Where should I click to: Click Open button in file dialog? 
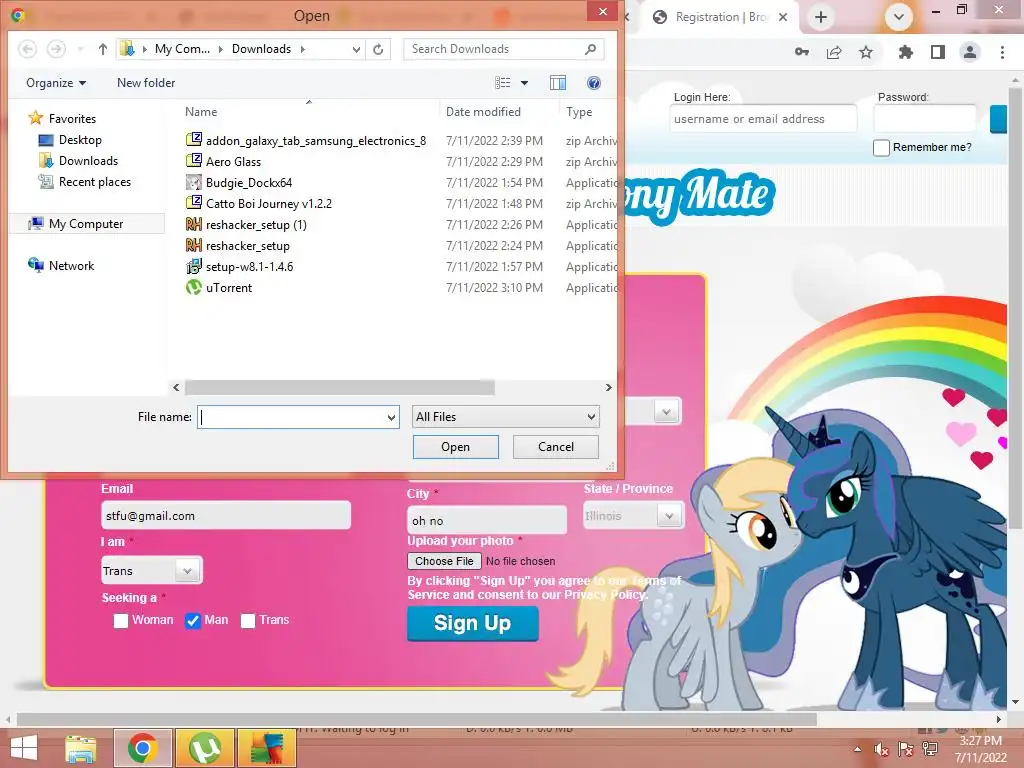[456, 447]
